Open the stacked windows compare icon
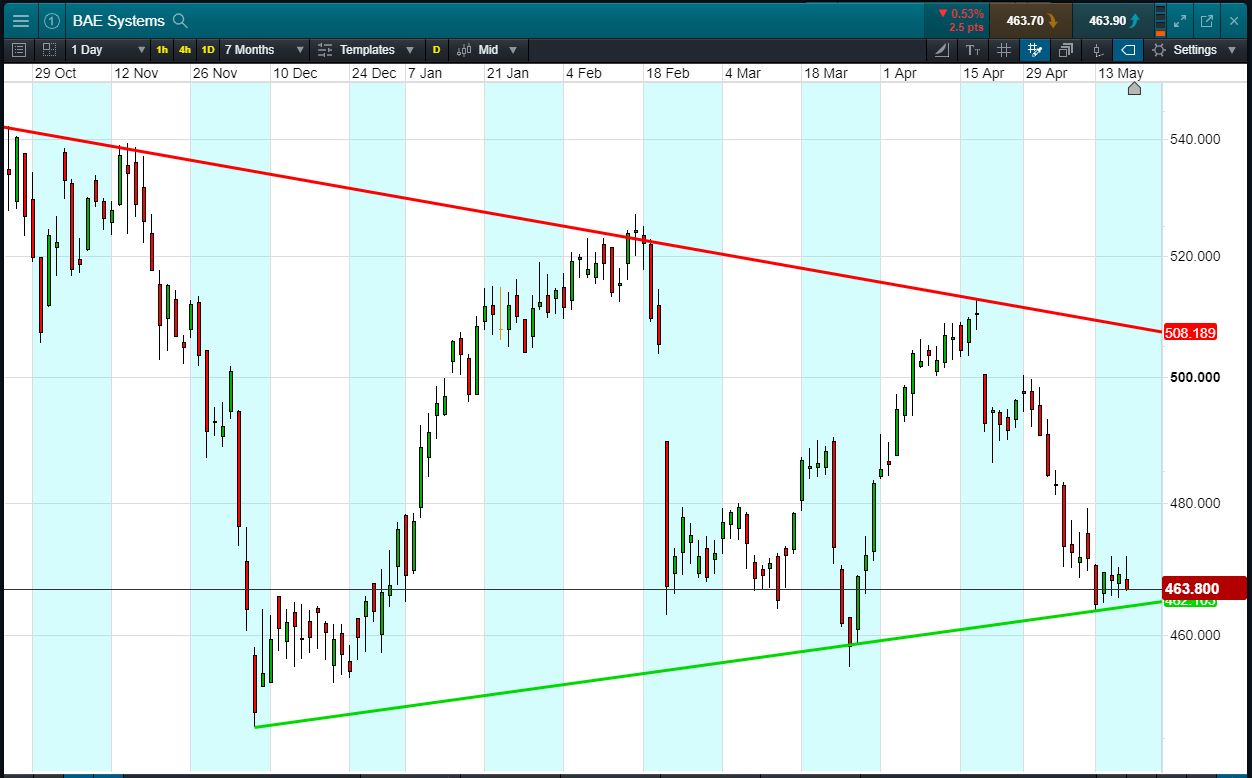This screenshot has width=1252, height=778. (x=1066, y=49)
